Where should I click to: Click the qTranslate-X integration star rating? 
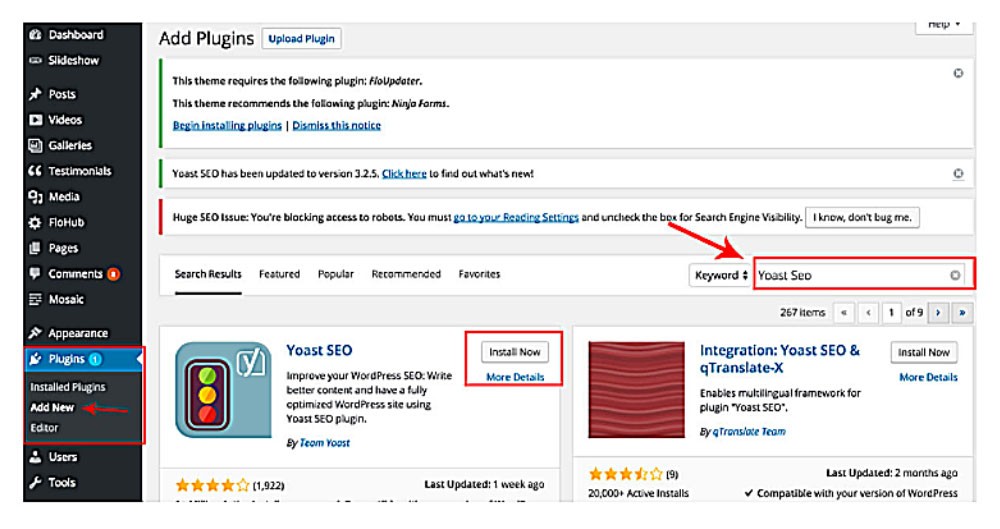tap(626, 474)
